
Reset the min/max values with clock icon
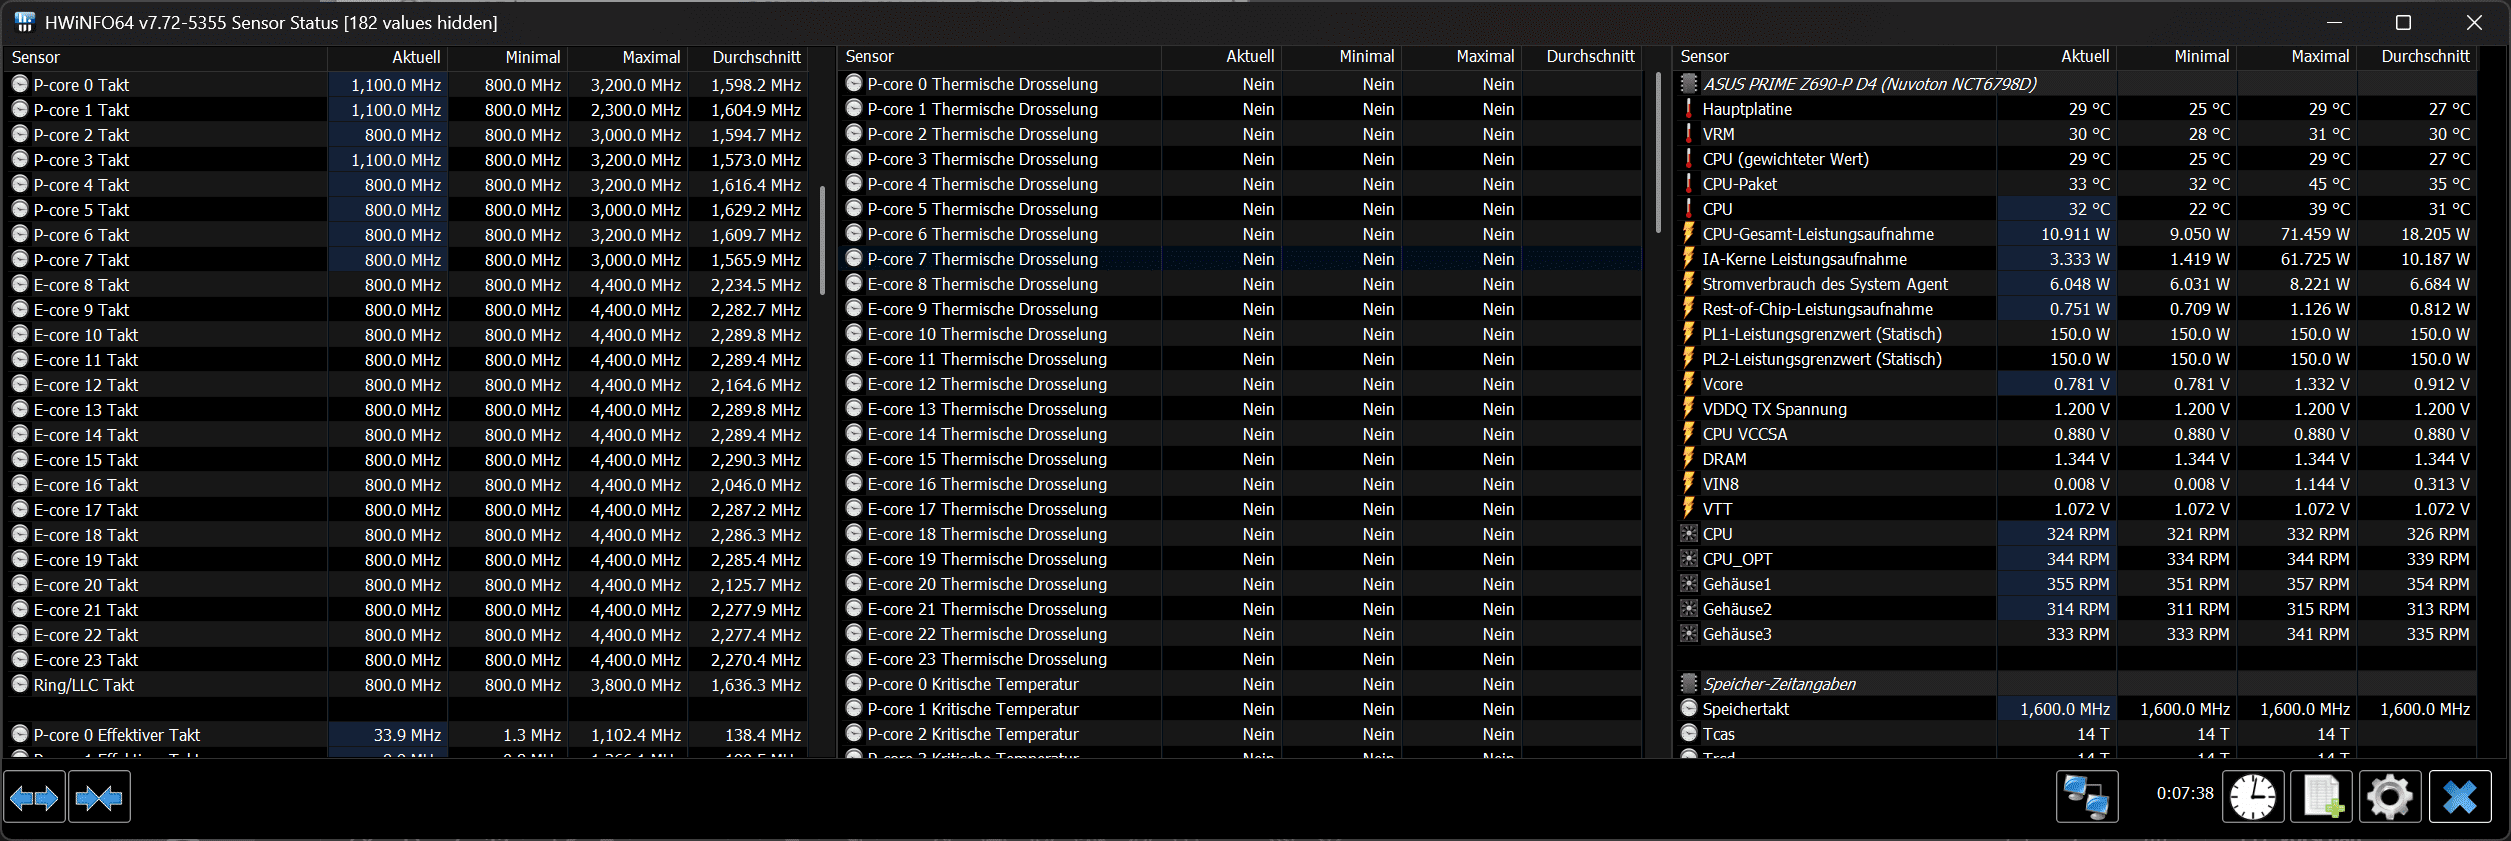click(x=2253, y=797)
